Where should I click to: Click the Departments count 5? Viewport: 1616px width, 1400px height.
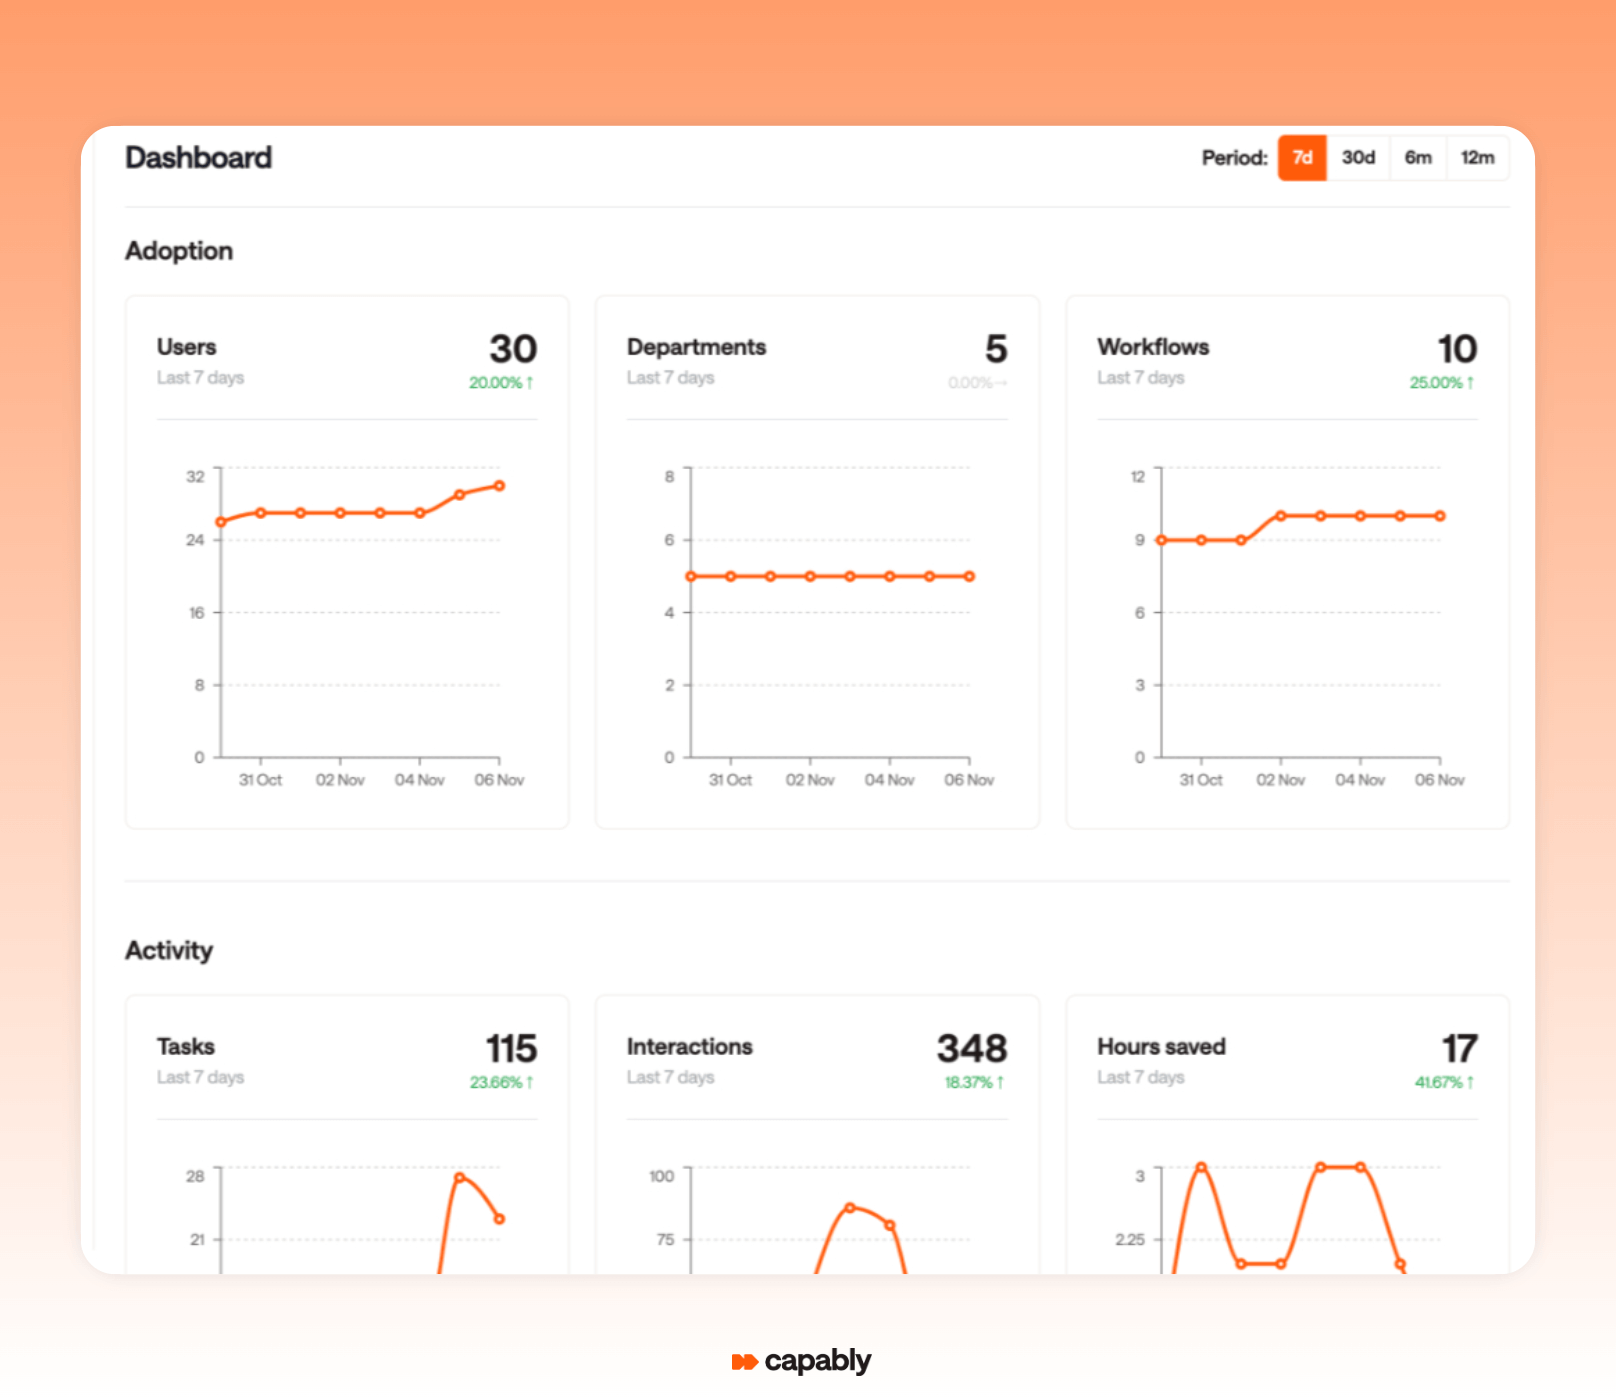(996, 349)
